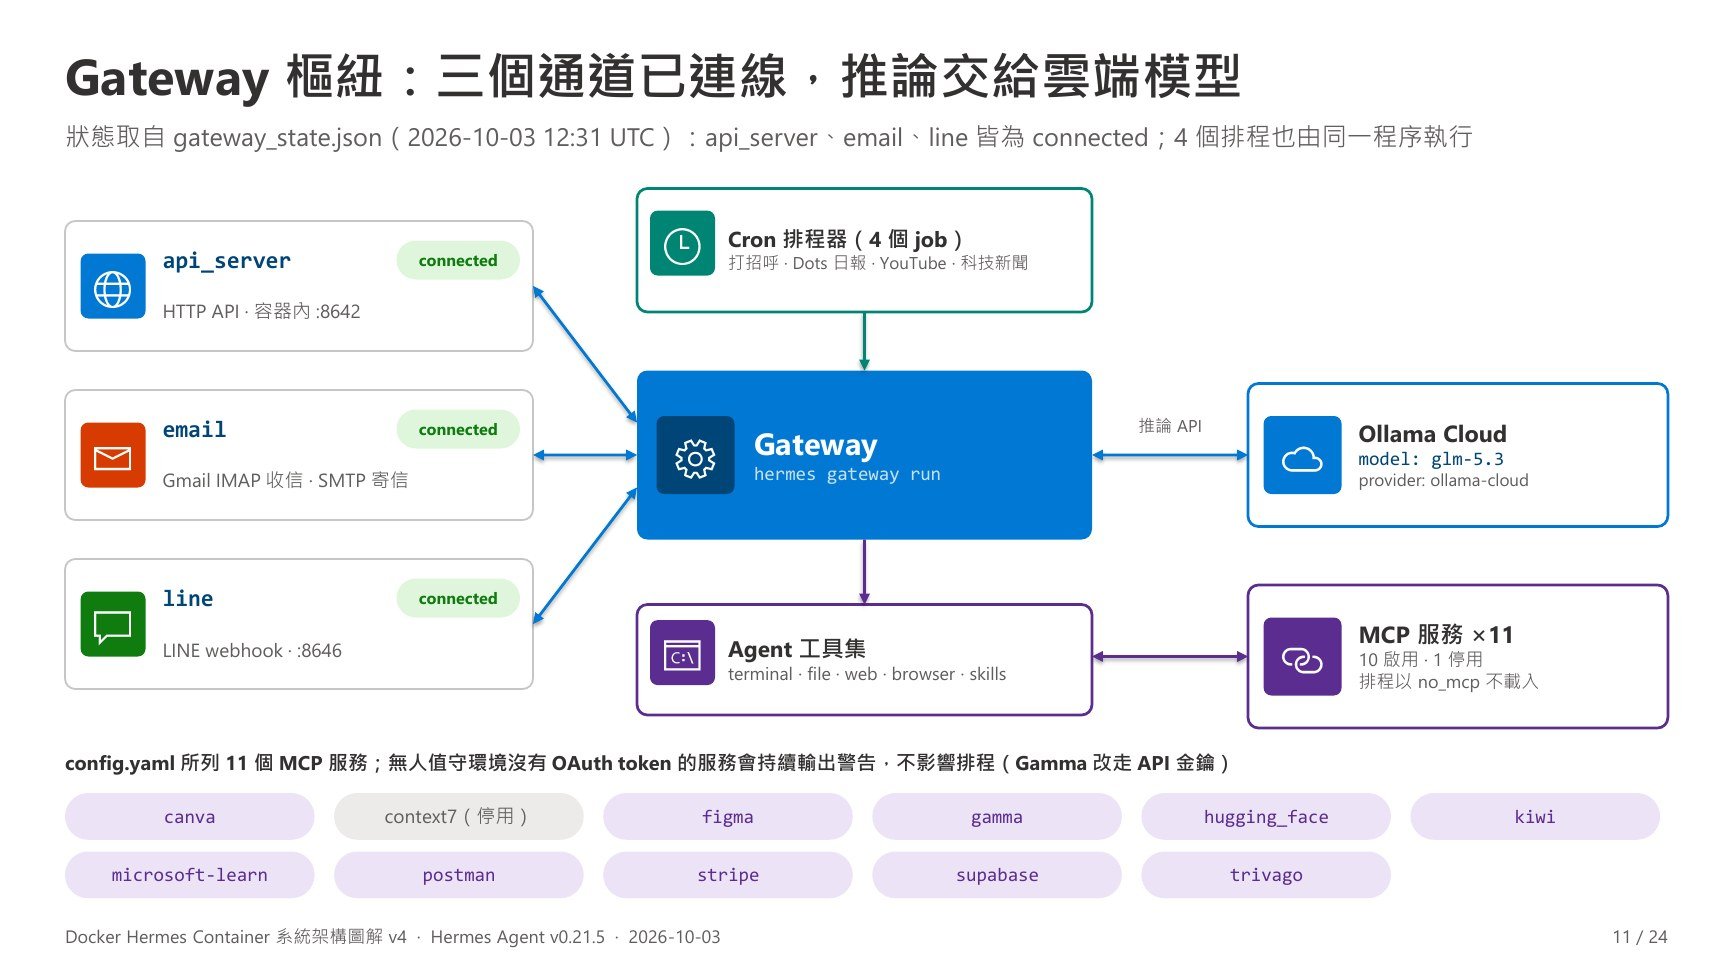Select the figma service pill
Screen dimensions: 1734x975
pos(727,817)
